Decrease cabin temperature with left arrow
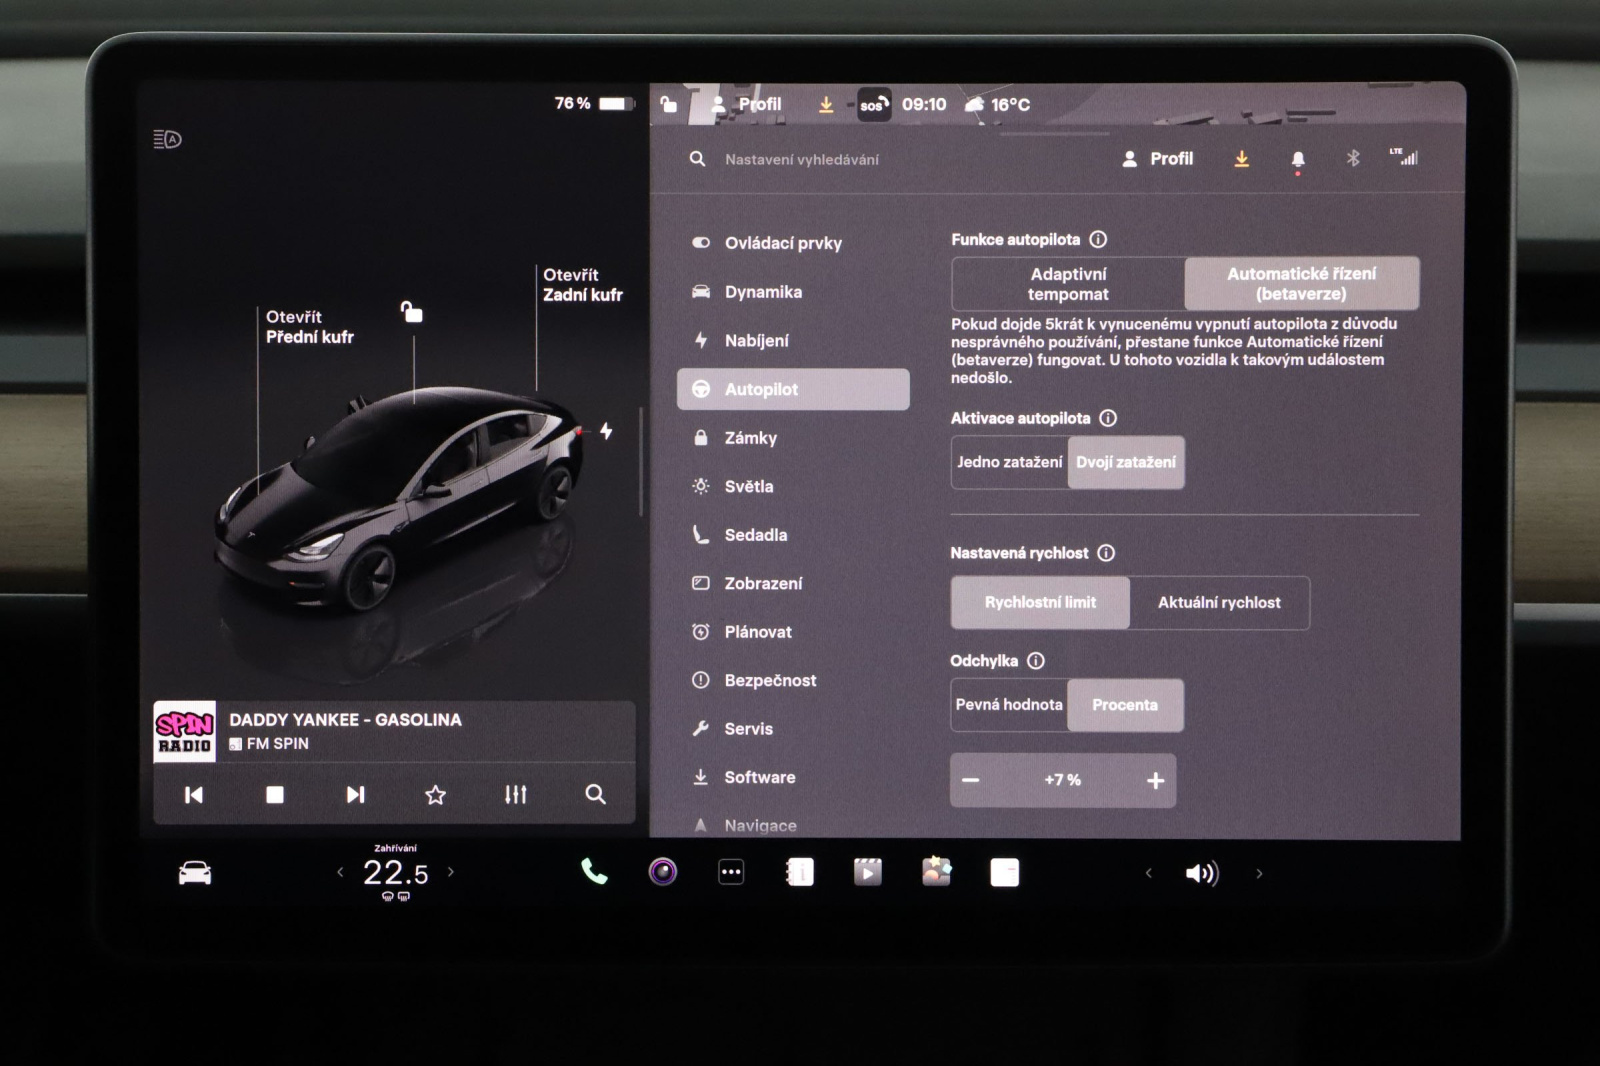Viewport: 1600px width, 1066px height. (340, 872)
